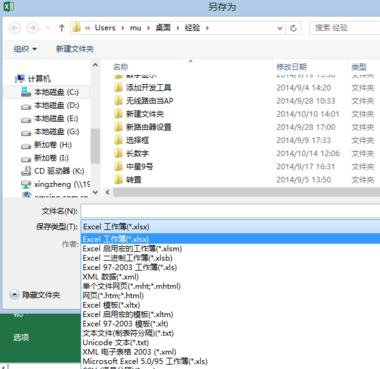The height and width of the screenshot is (369, 380).
Task: Select the 长数字 folder
Action: pyautogui.click(x=137, y=153)
